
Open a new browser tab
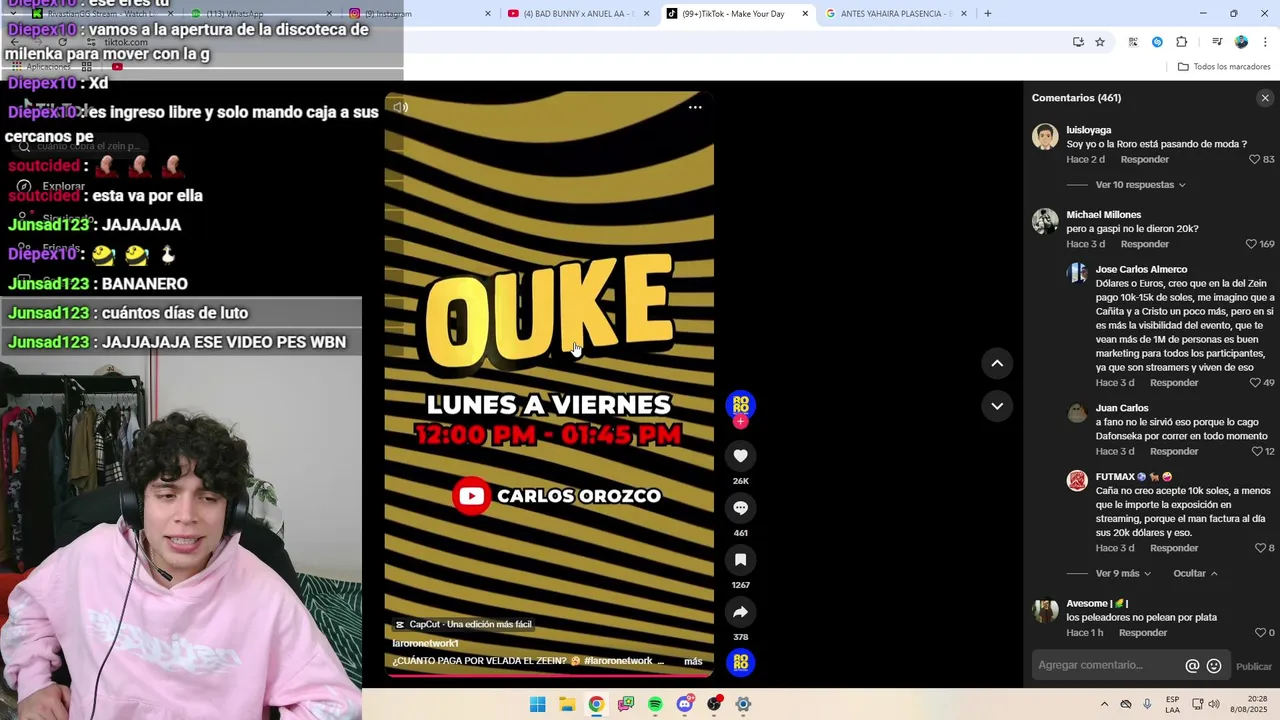click(x=988, y=14)
